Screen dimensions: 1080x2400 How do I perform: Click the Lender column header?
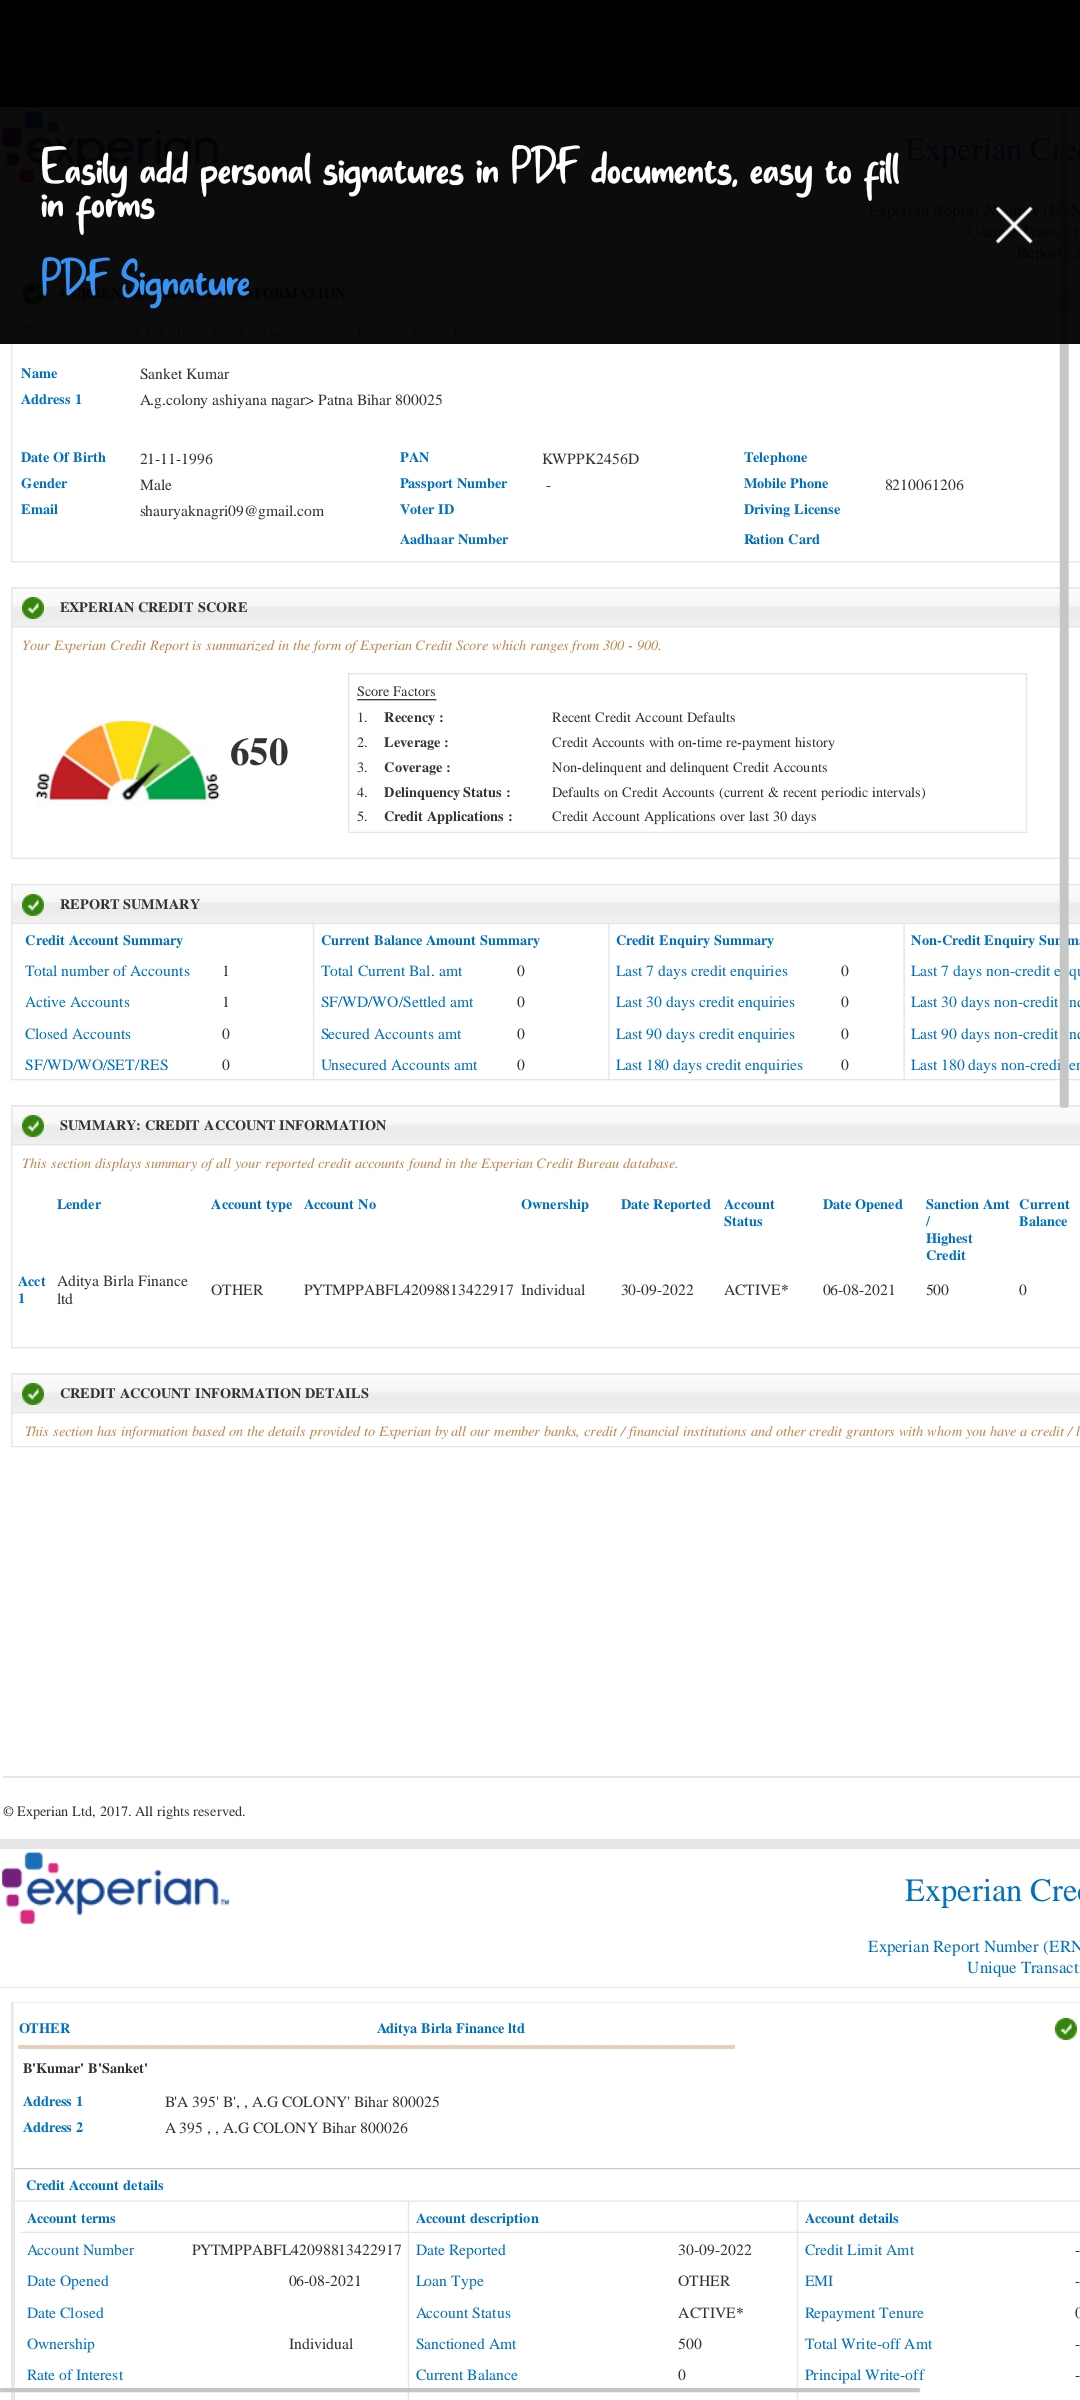79,1204
